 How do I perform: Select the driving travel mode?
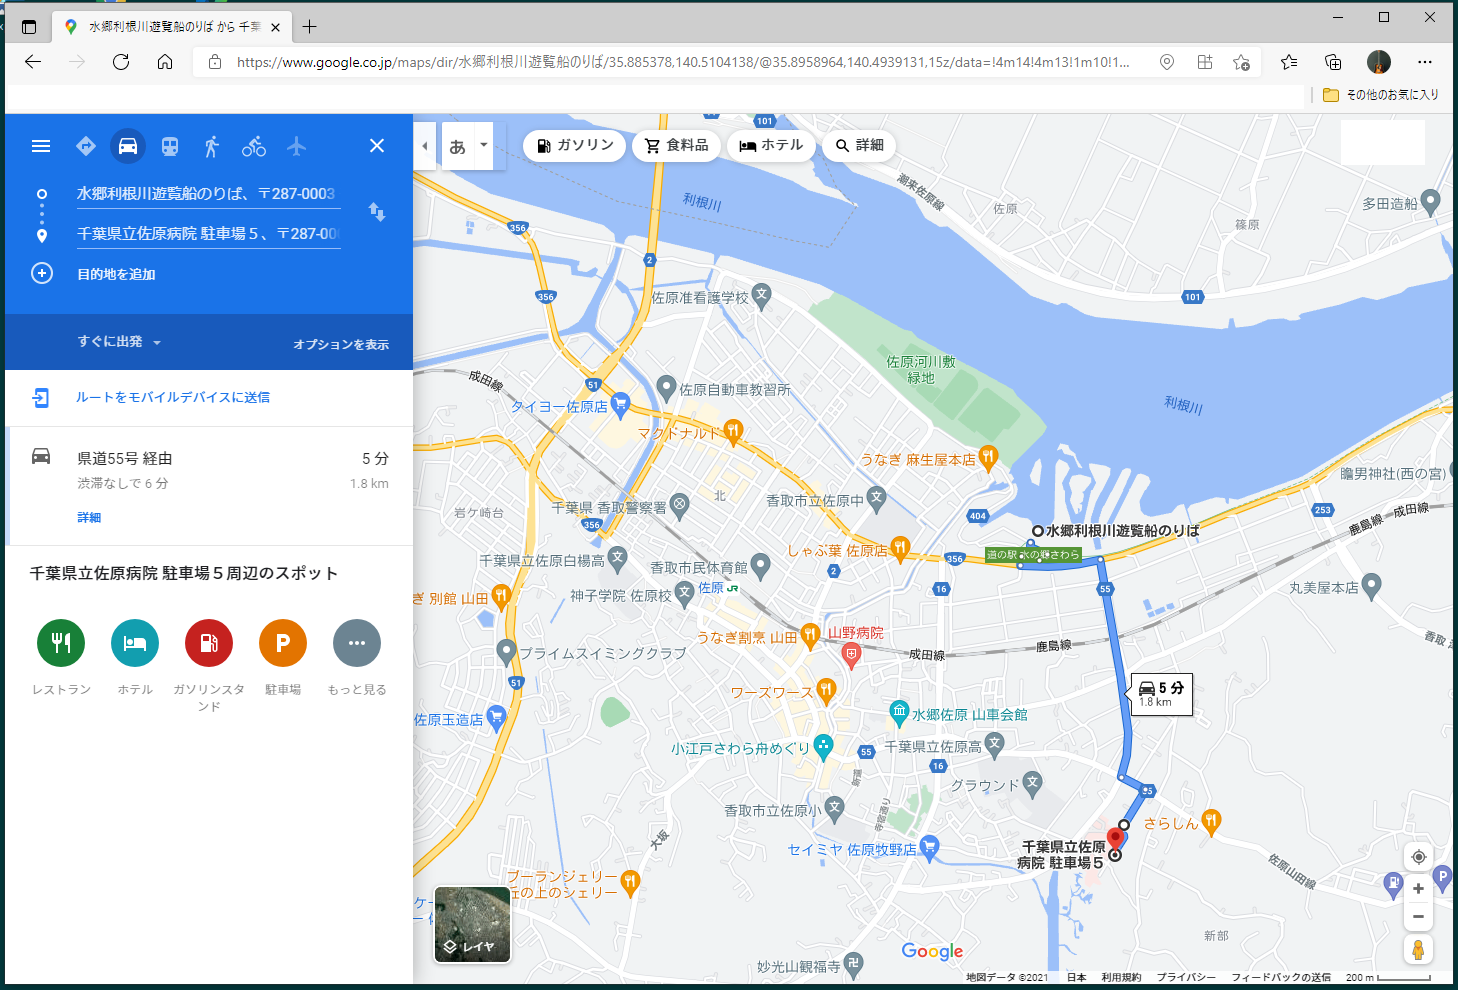pyautogui.click(x=128, y=146)
